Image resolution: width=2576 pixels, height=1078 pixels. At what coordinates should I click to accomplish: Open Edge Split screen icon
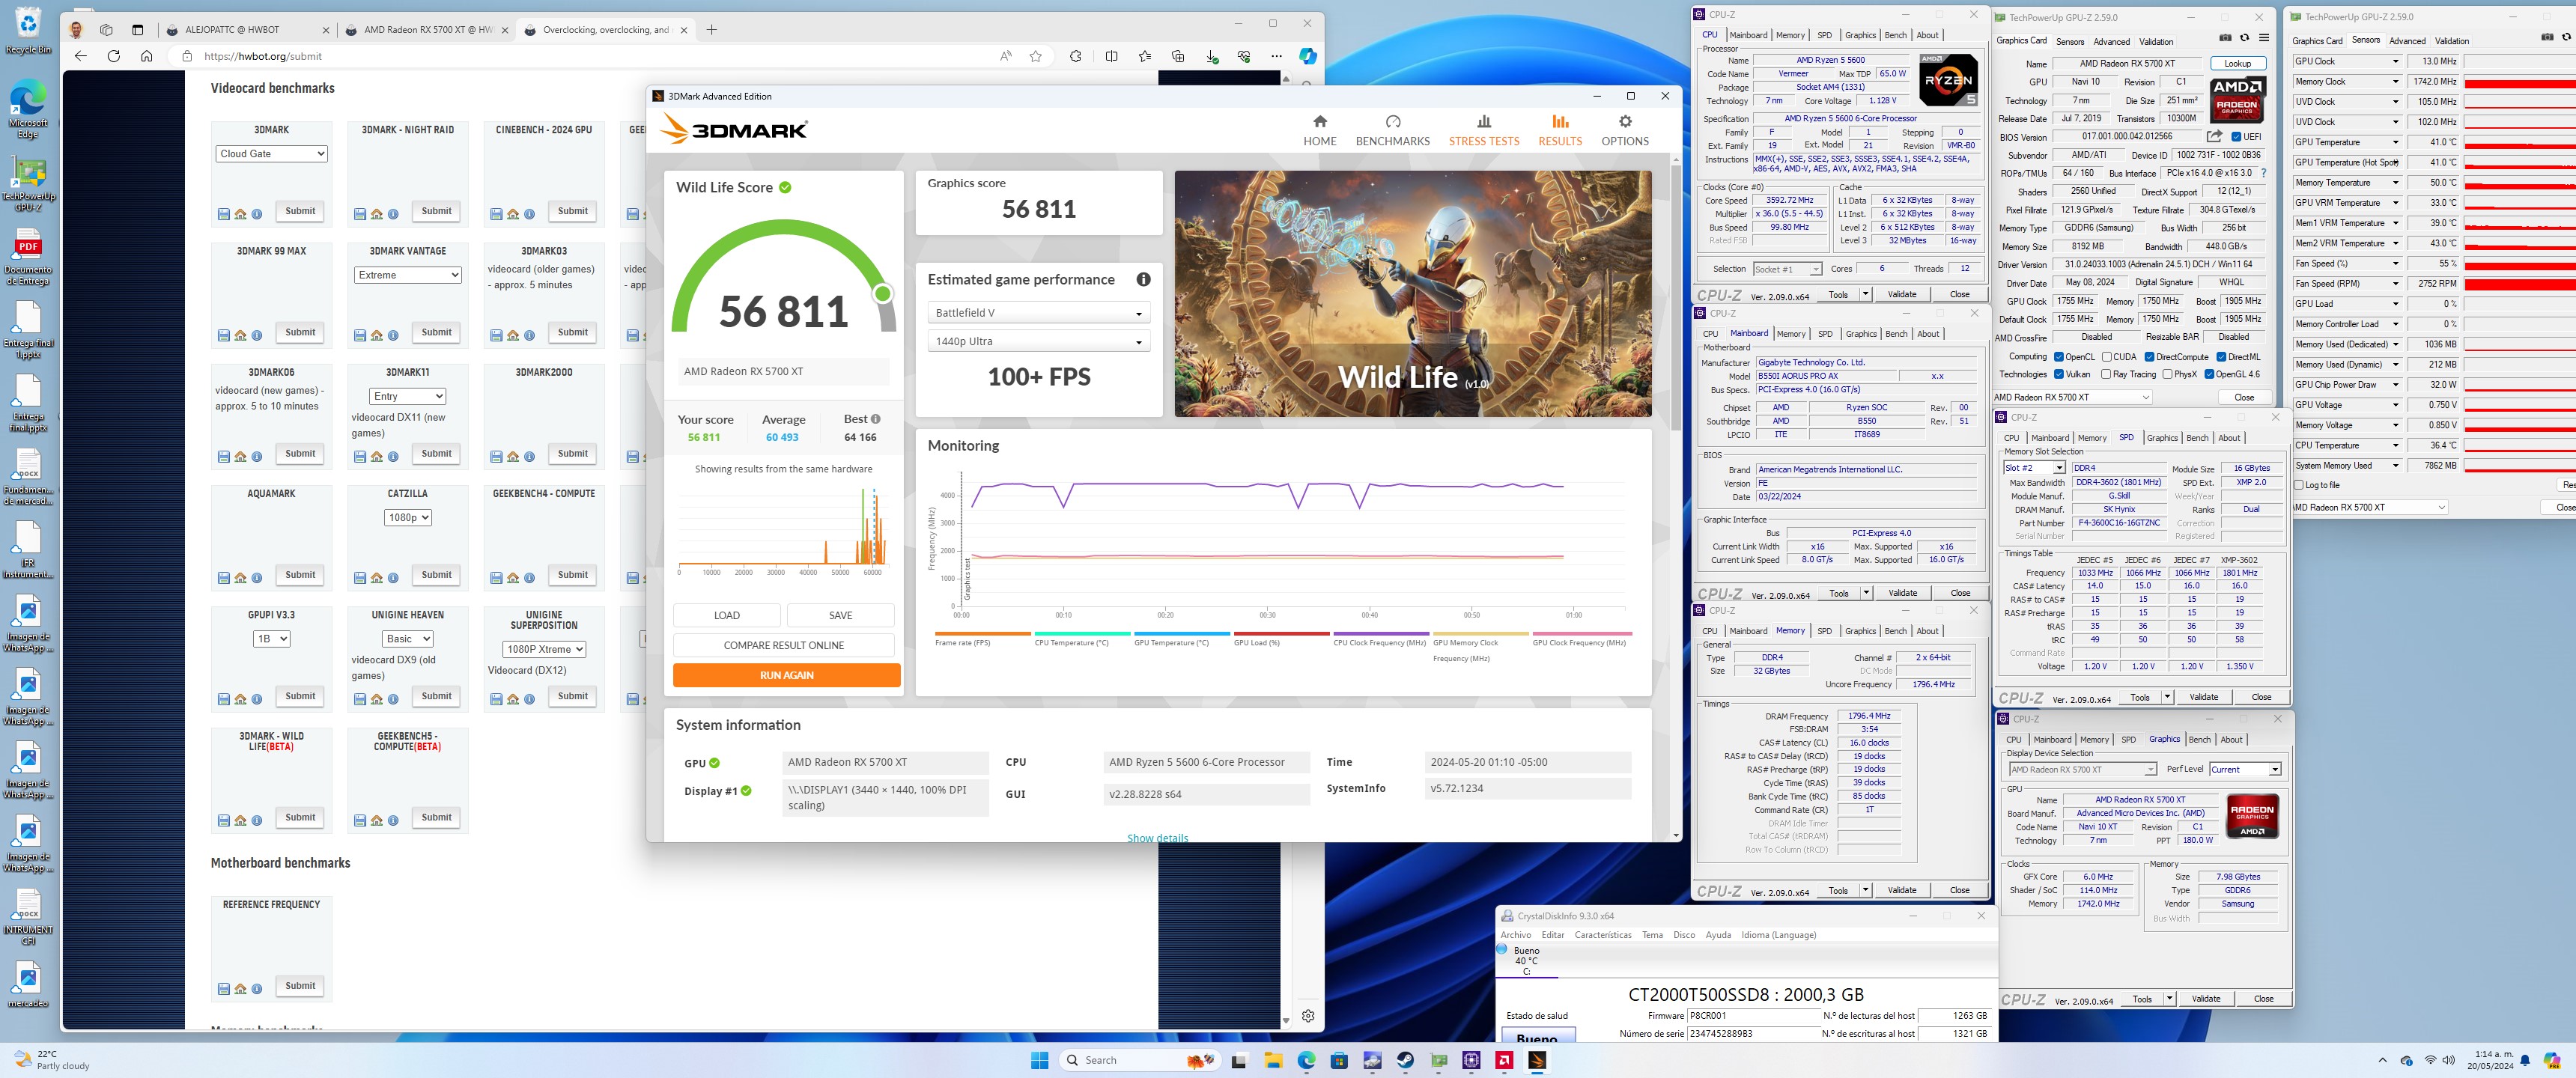pos(1111,56)
